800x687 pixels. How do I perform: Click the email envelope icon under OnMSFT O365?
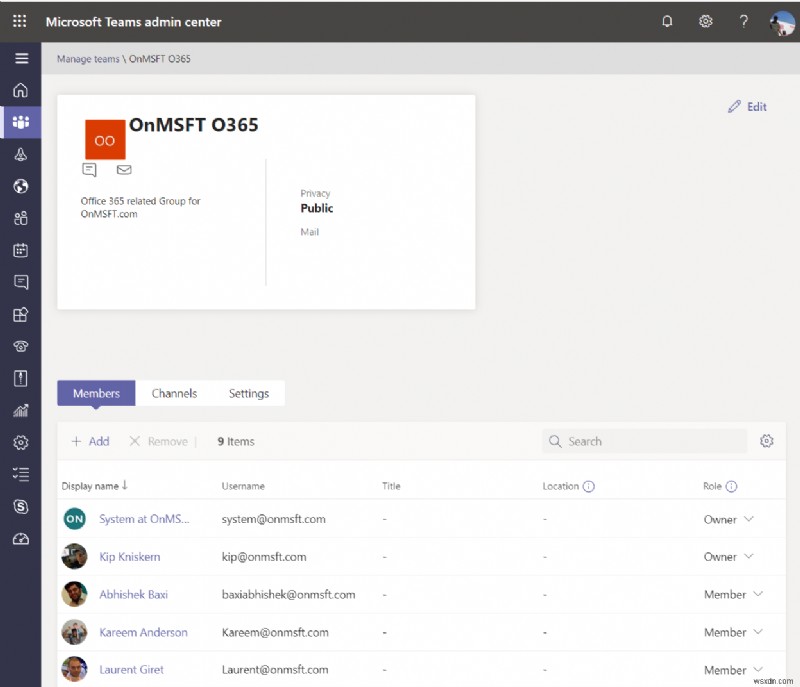[124, 170]
